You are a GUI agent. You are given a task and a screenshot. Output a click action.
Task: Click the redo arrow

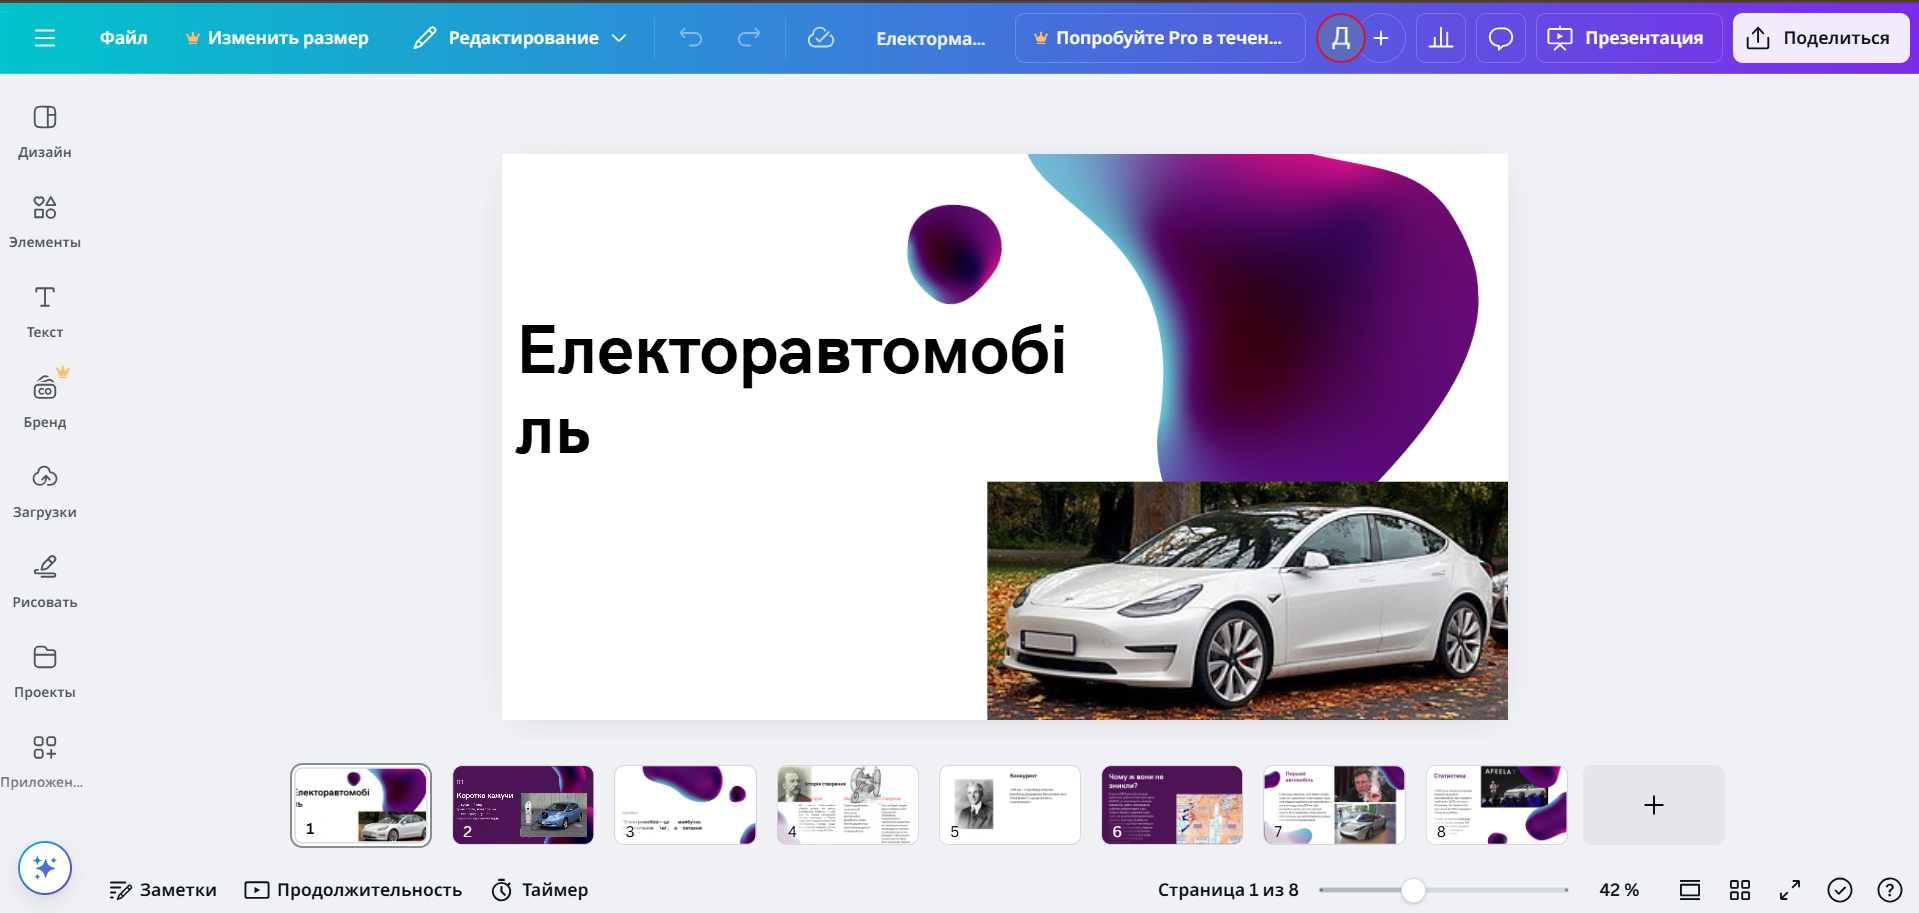[x=749, y=38]
